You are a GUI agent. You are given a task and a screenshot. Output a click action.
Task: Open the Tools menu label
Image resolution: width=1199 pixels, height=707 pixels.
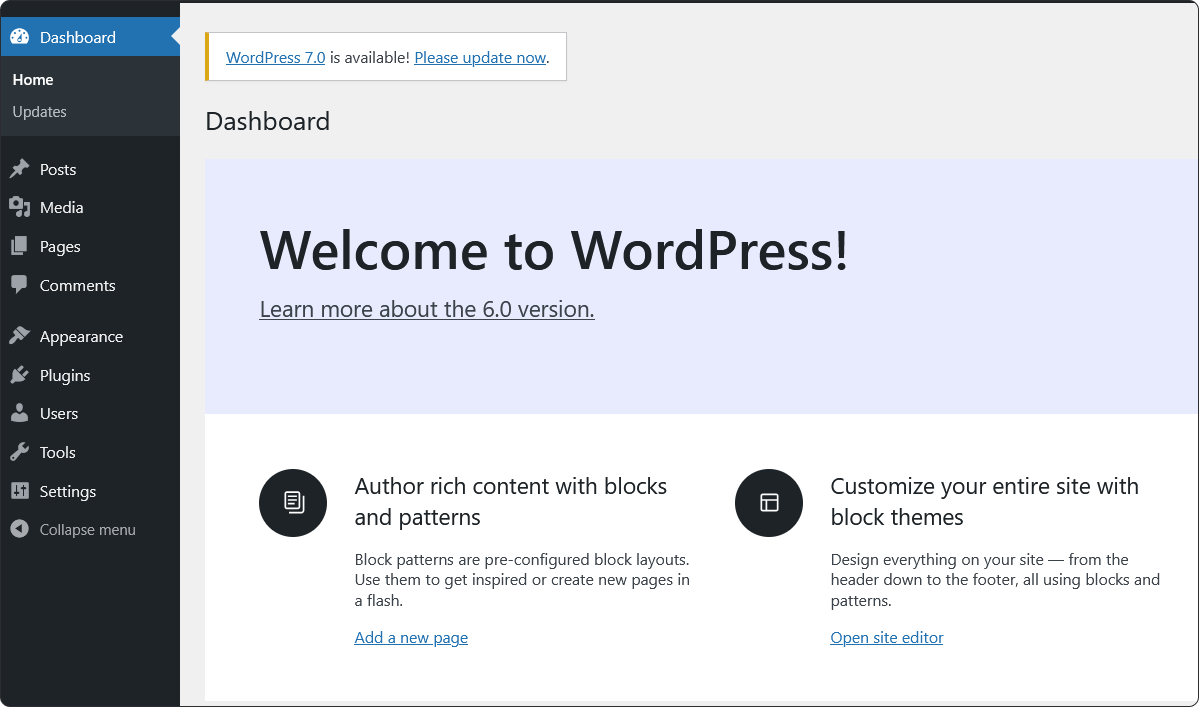[x=58, y=452]
